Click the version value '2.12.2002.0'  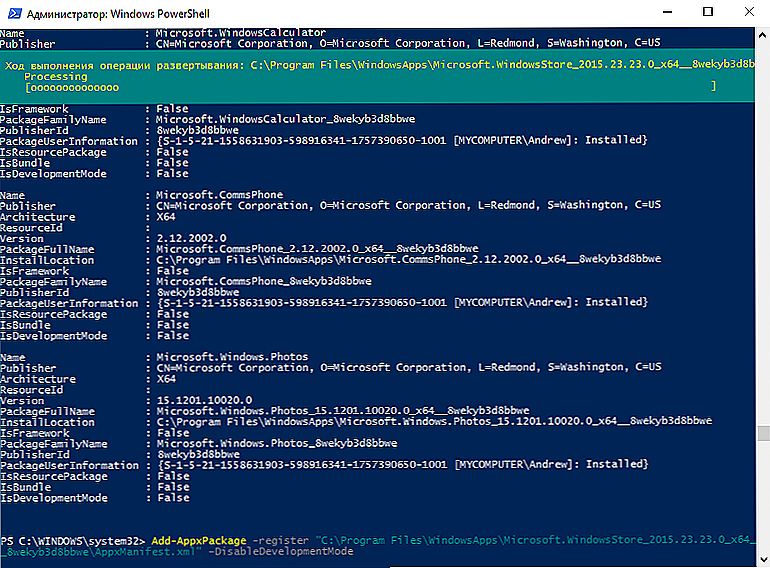click(192, 238)
